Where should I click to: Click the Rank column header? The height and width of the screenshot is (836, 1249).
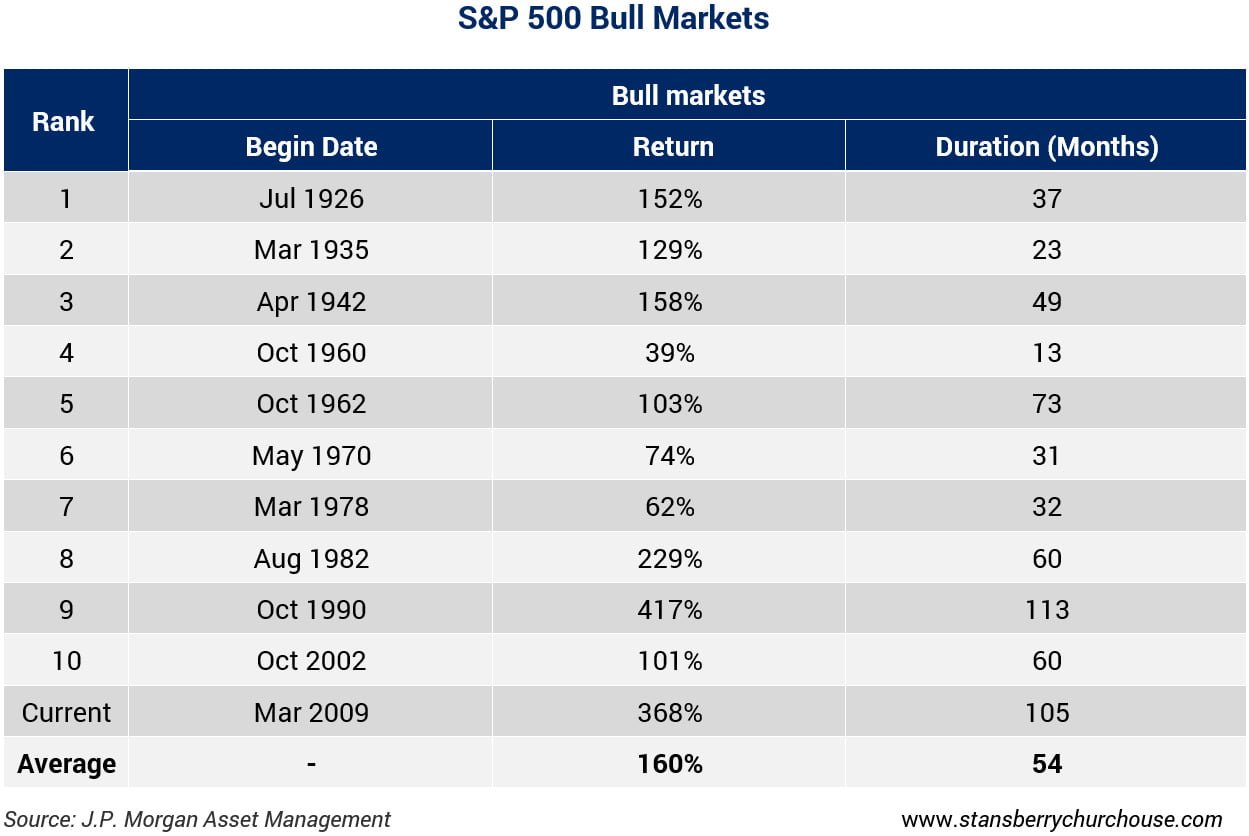[x=63, y=121]
